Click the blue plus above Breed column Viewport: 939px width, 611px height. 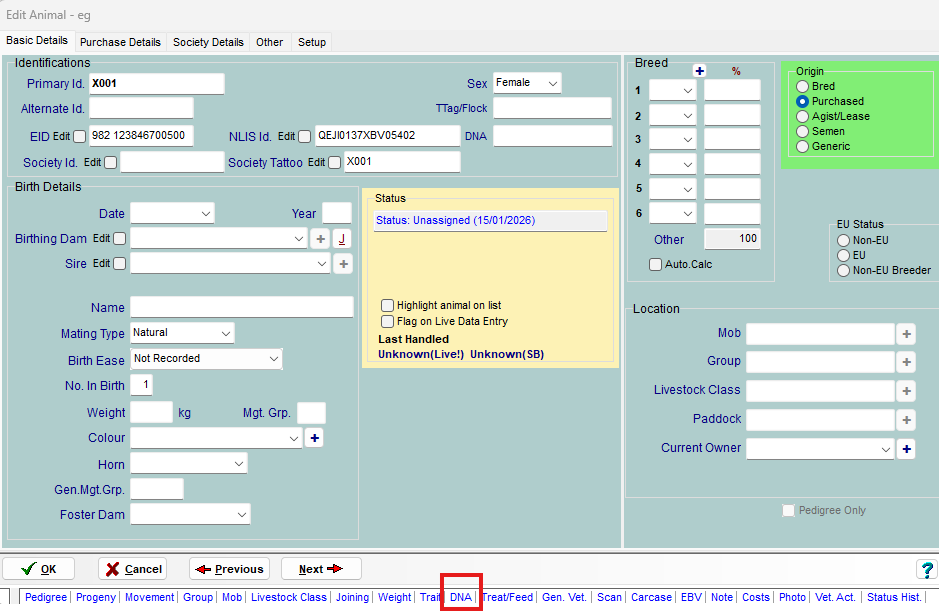point(699,71)
